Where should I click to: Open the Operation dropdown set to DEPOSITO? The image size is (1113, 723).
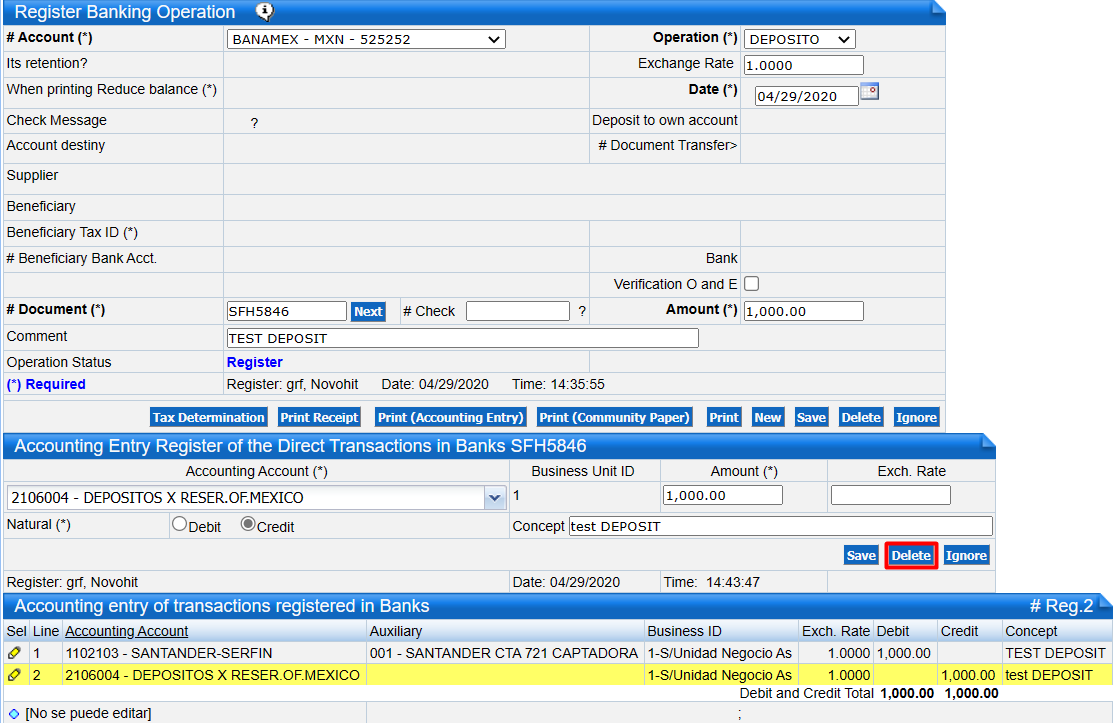(x=799, y=39)
